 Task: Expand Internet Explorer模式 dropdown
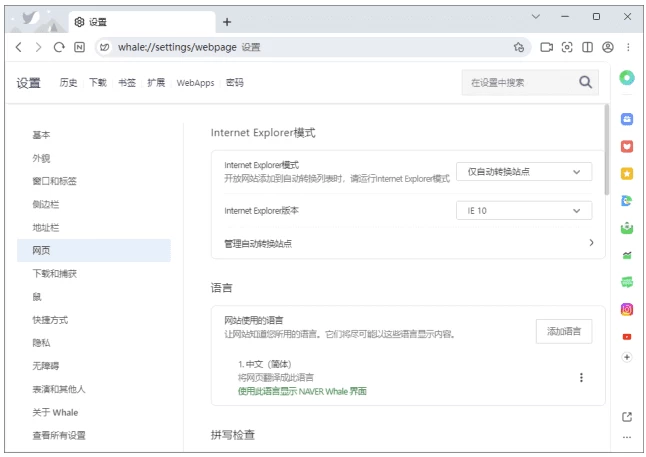[524, 171]
